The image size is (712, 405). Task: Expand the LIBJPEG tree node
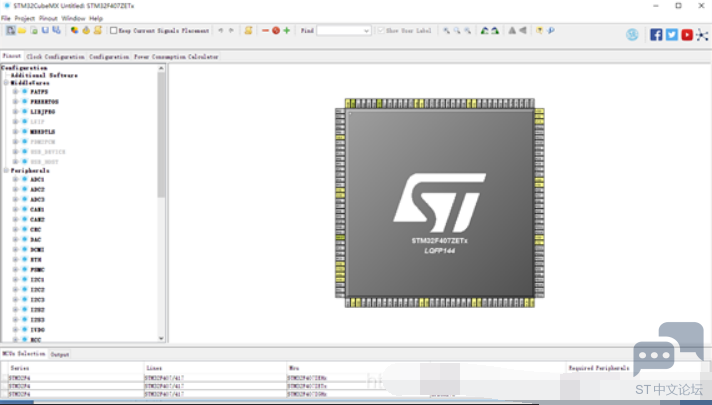point(15,112)
